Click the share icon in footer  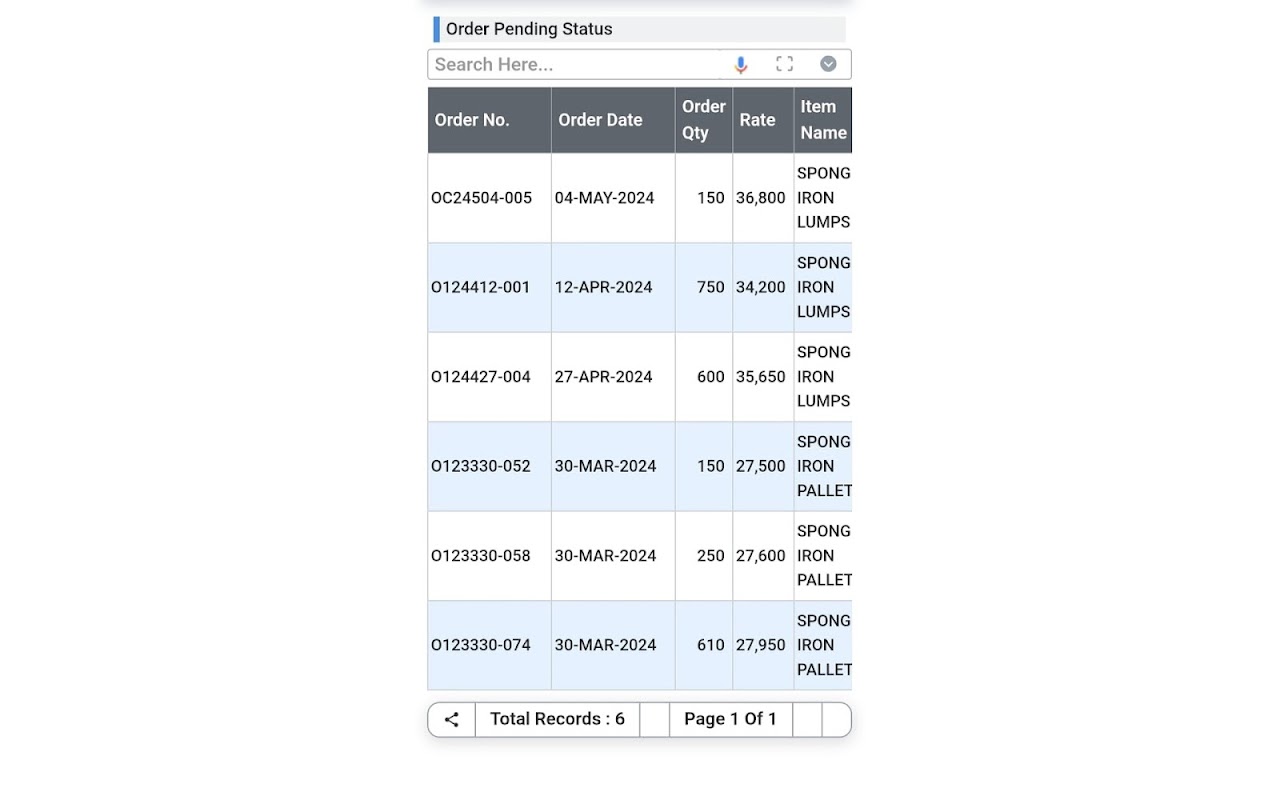pos(452,720)
